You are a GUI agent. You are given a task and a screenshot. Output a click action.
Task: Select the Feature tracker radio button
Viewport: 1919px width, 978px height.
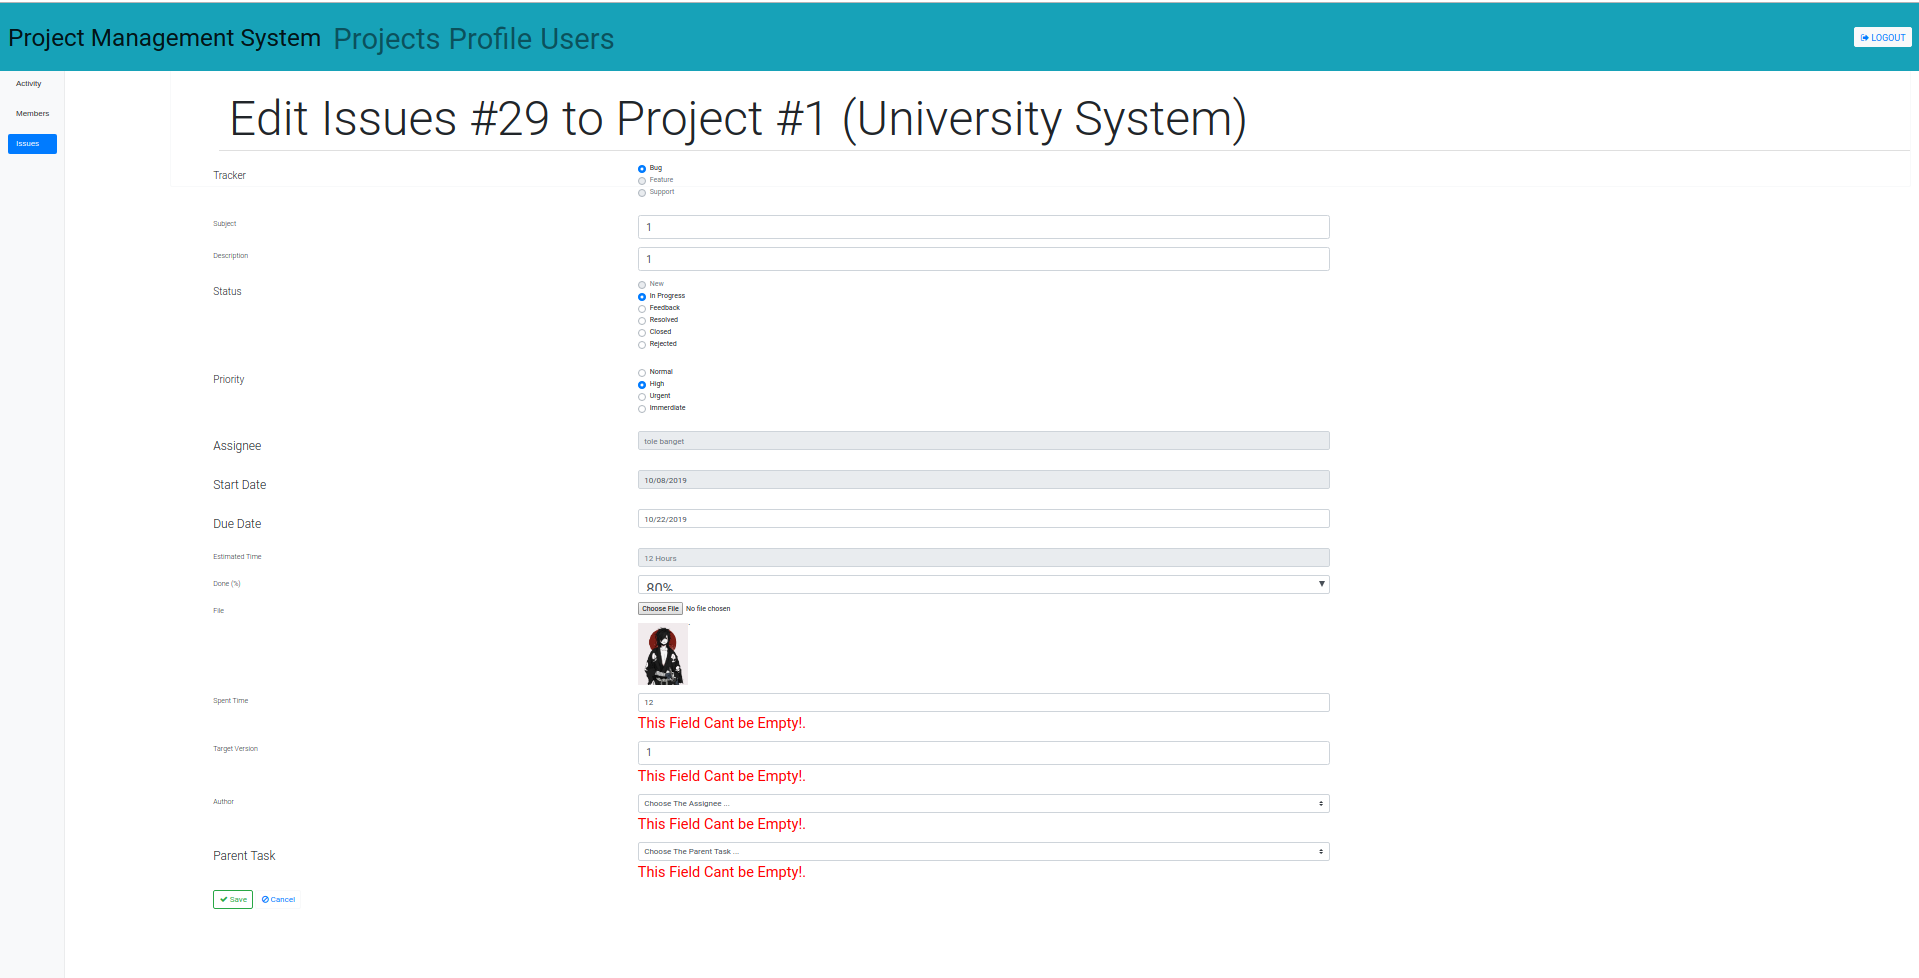tap(642, 181)
